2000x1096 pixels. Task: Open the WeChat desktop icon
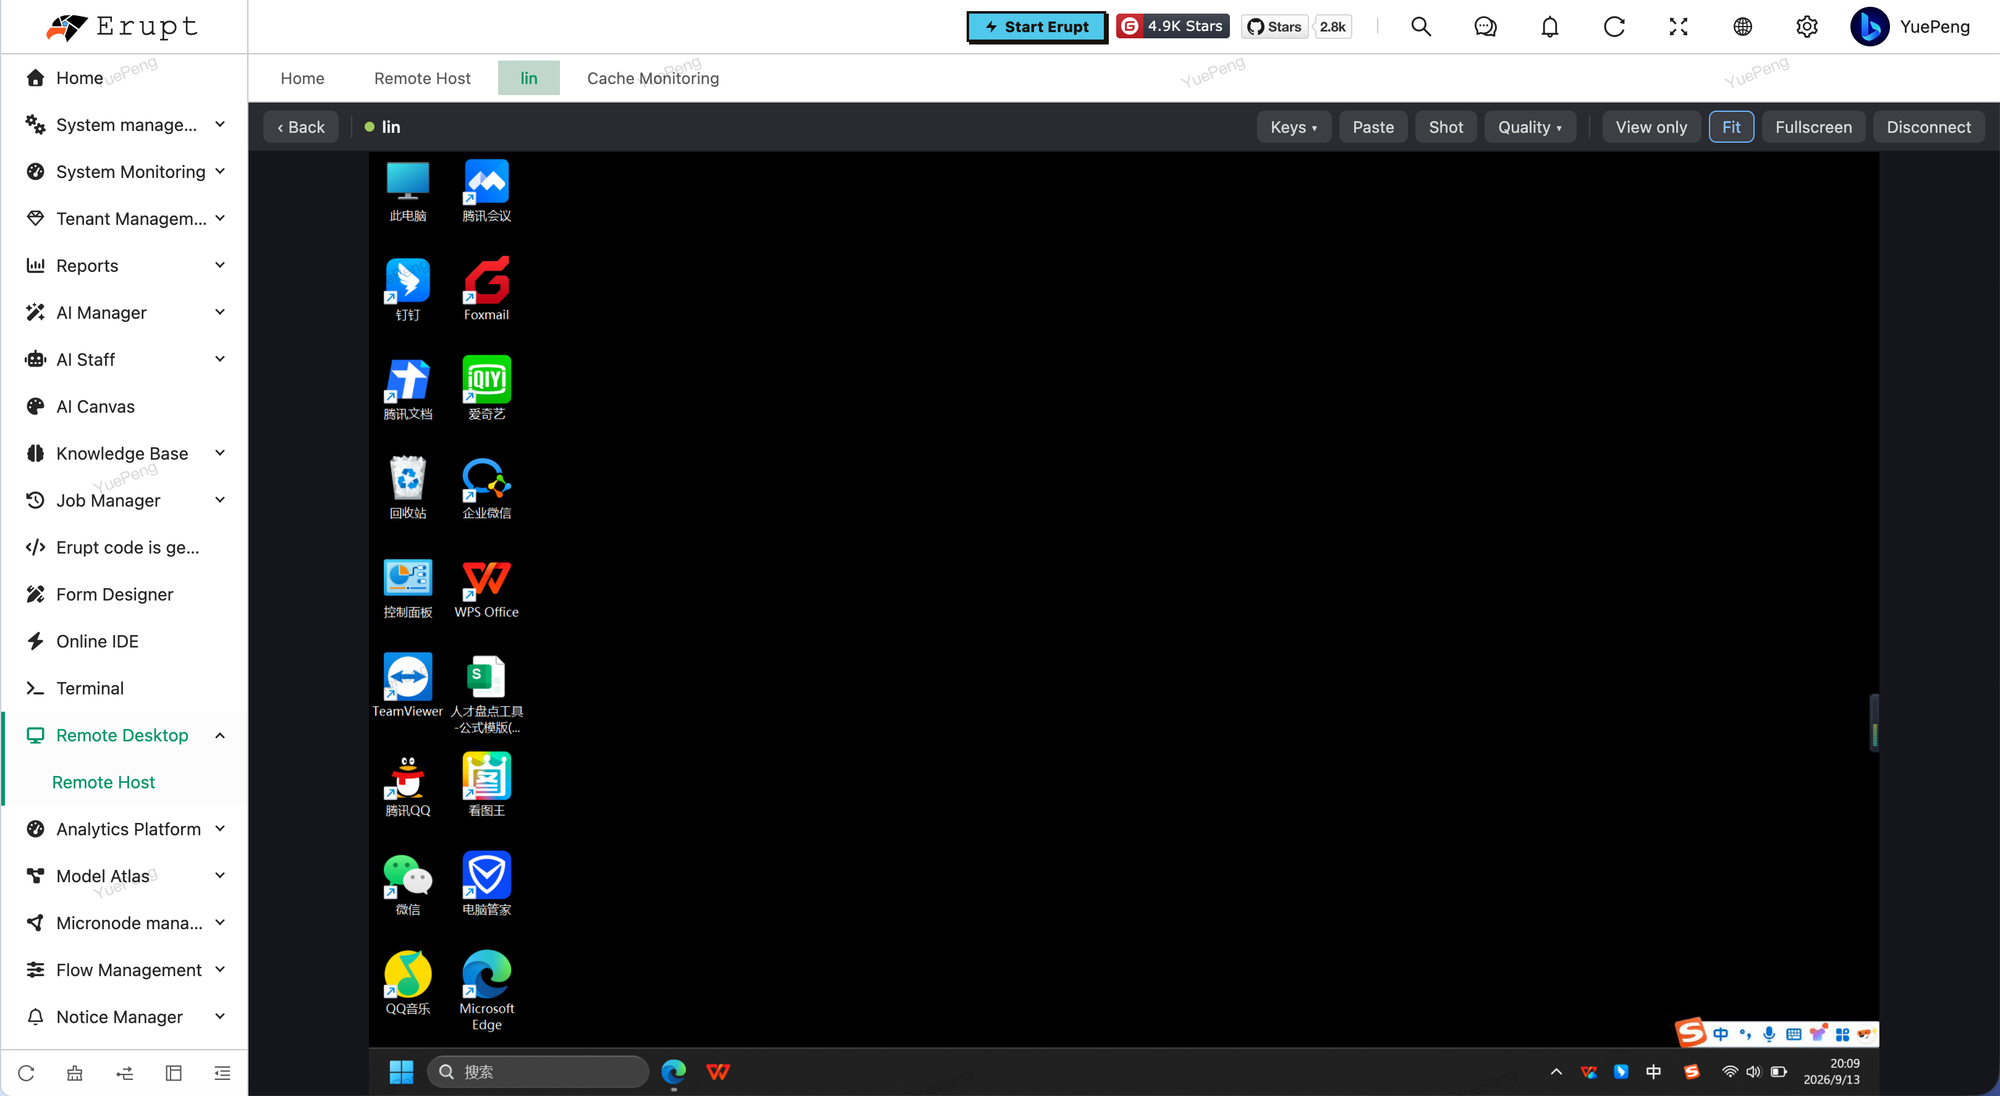408,884
